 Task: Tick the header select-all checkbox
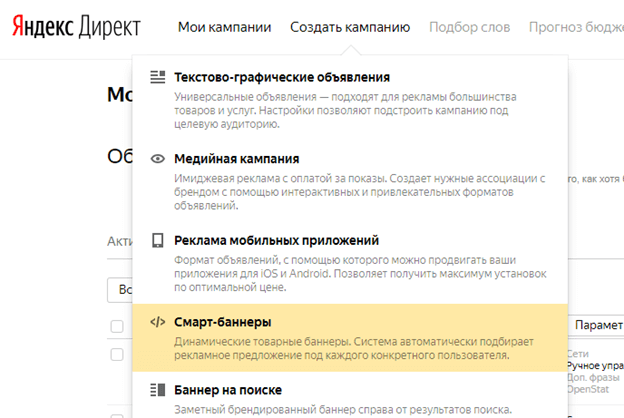(117, 326)
